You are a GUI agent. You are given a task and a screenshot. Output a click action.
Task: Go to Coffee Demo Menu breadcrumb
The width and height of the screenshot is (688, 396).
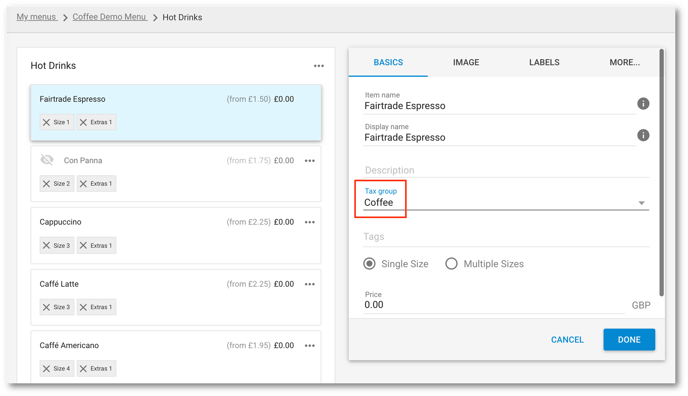coord(109,17)
